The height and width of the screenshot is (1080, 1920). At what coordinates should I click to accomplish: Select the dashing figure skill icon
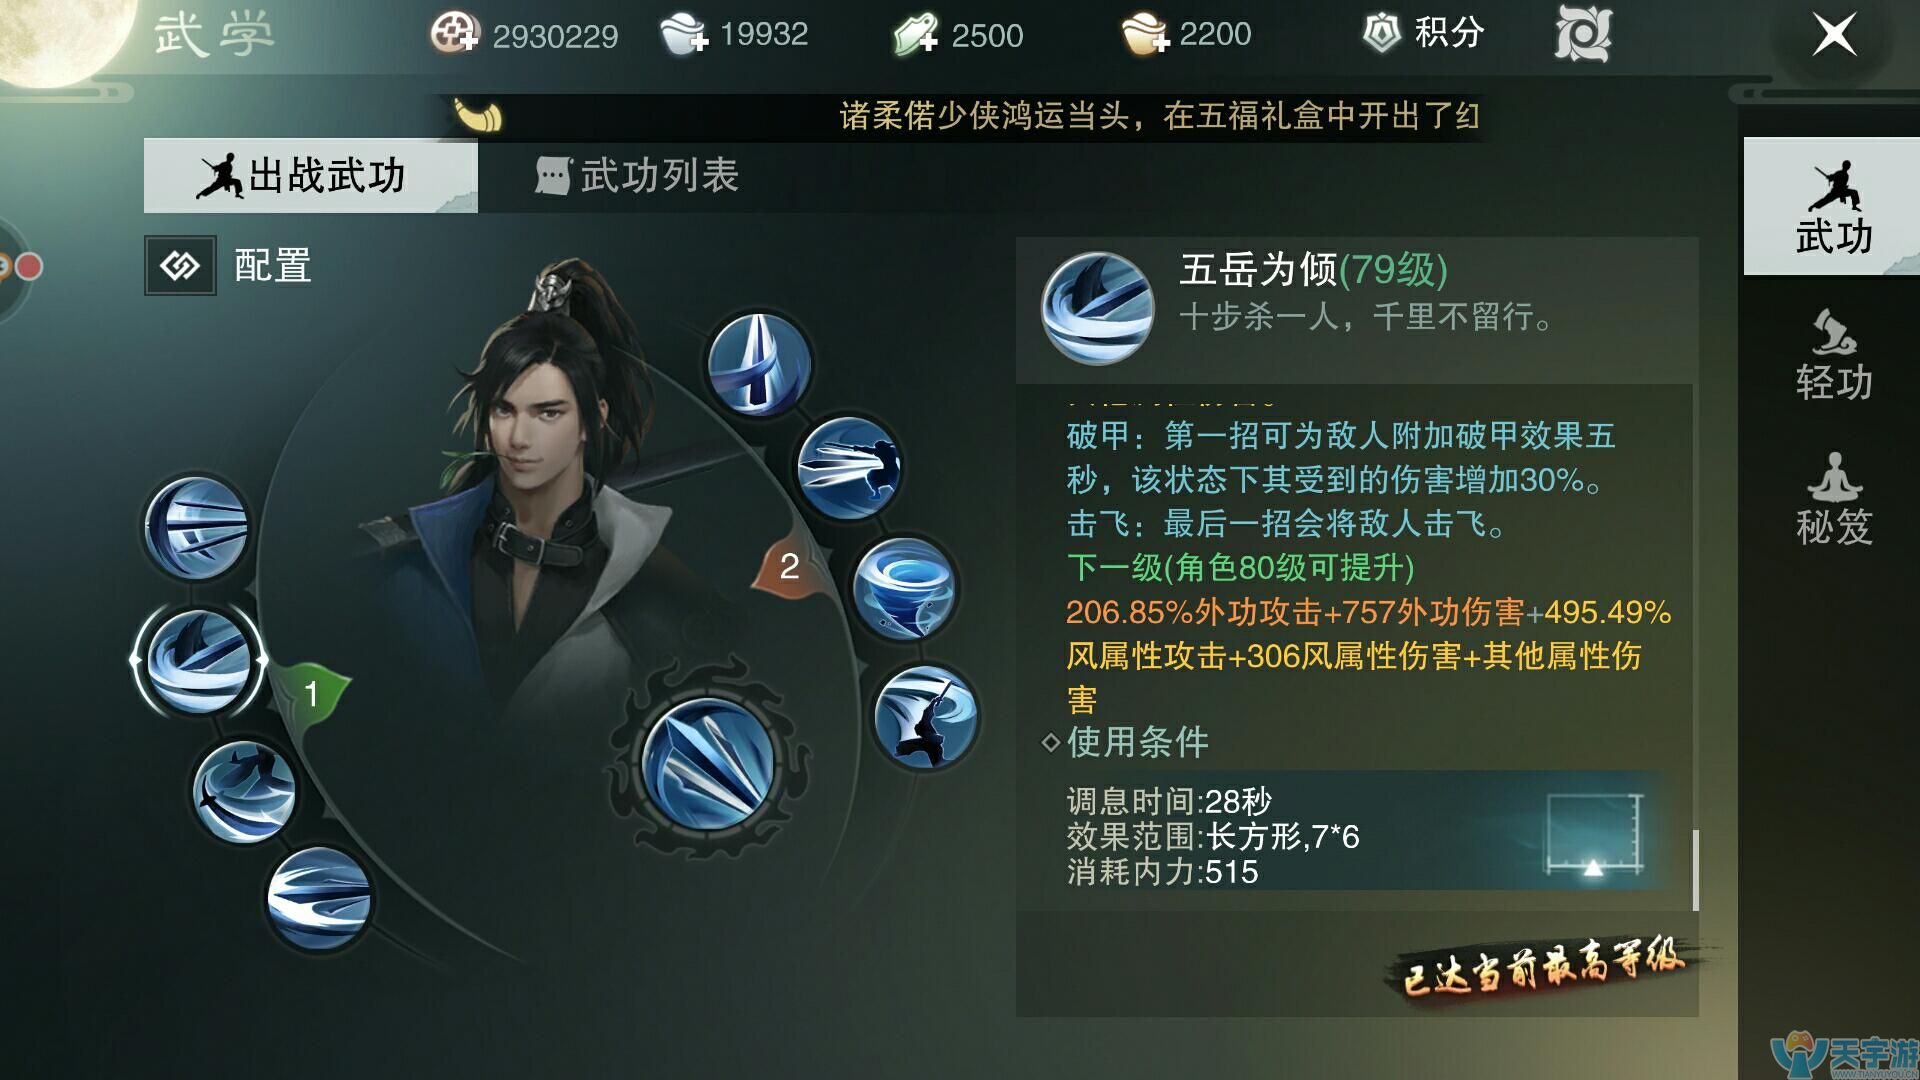coord(849,469)
